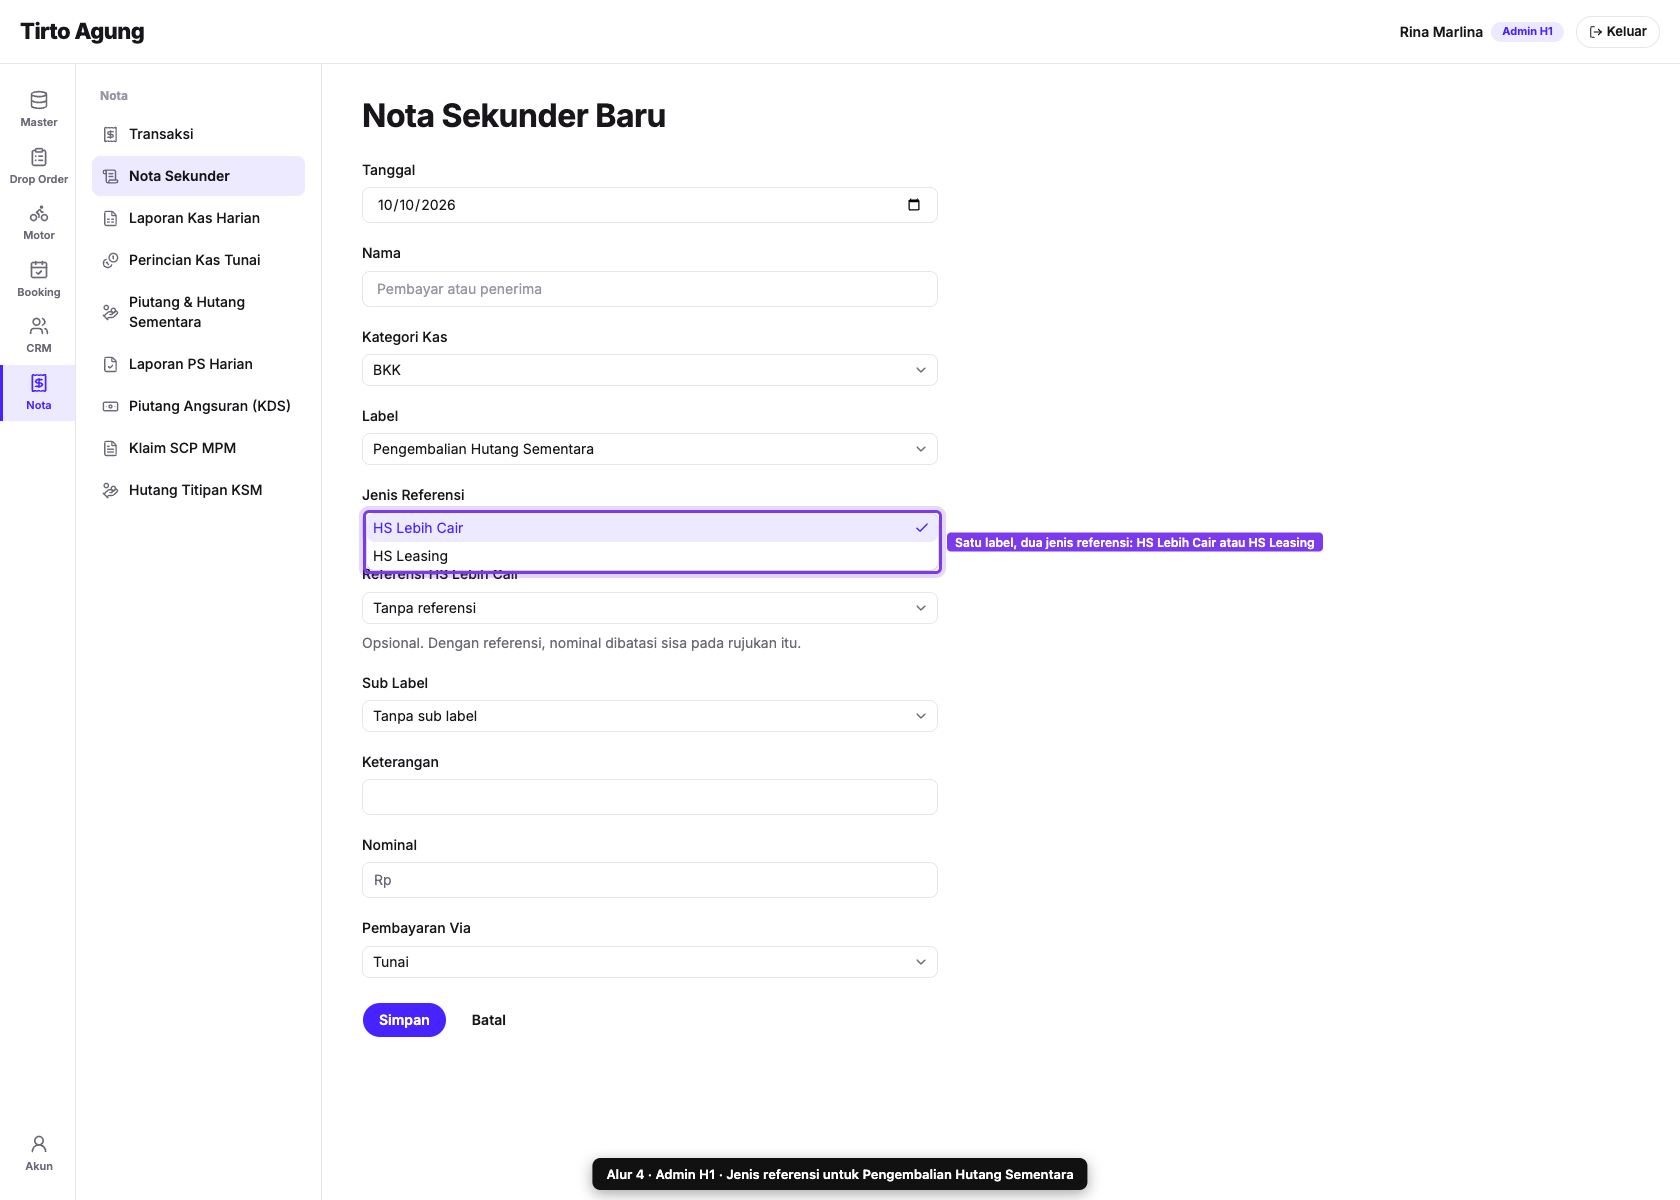Open the Kategori Kas dropdown showing BKK

pos(650,370)
